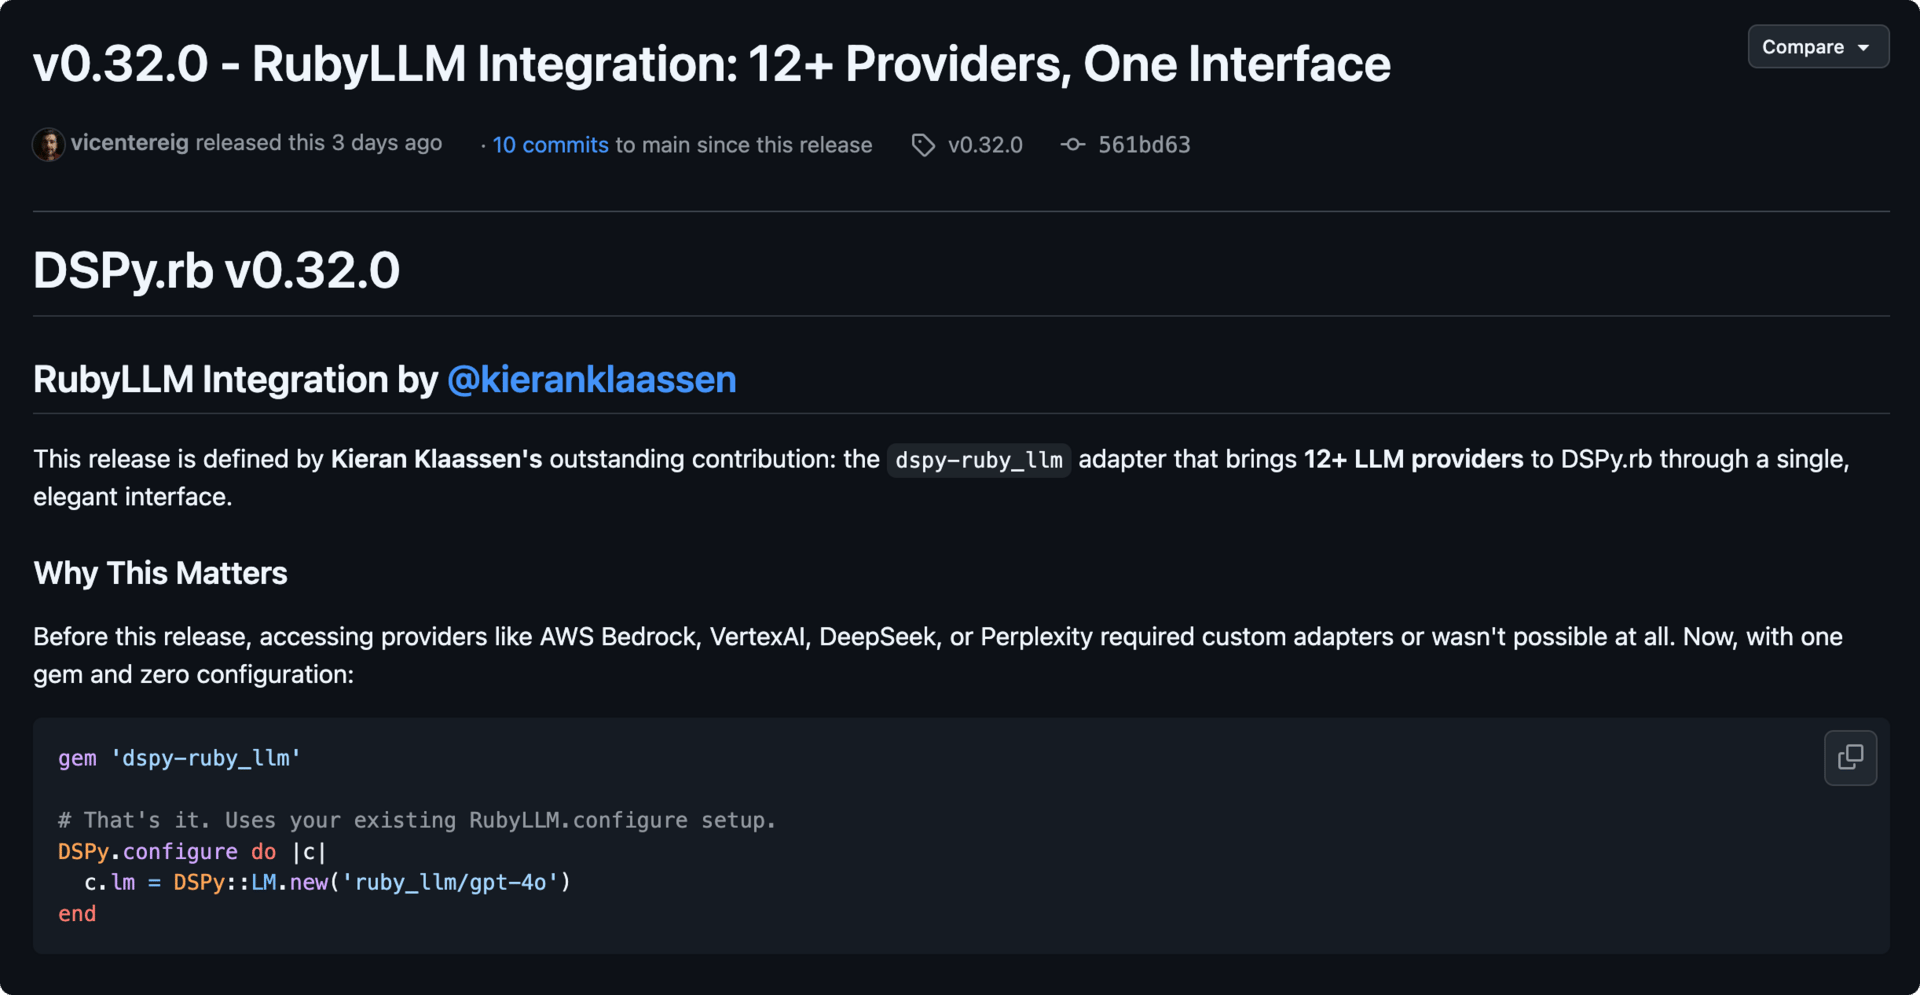Viewport: 1920px width, 995px height.
Task: Copy the code block with the copy icon
Action: (x=1850, y=758)
